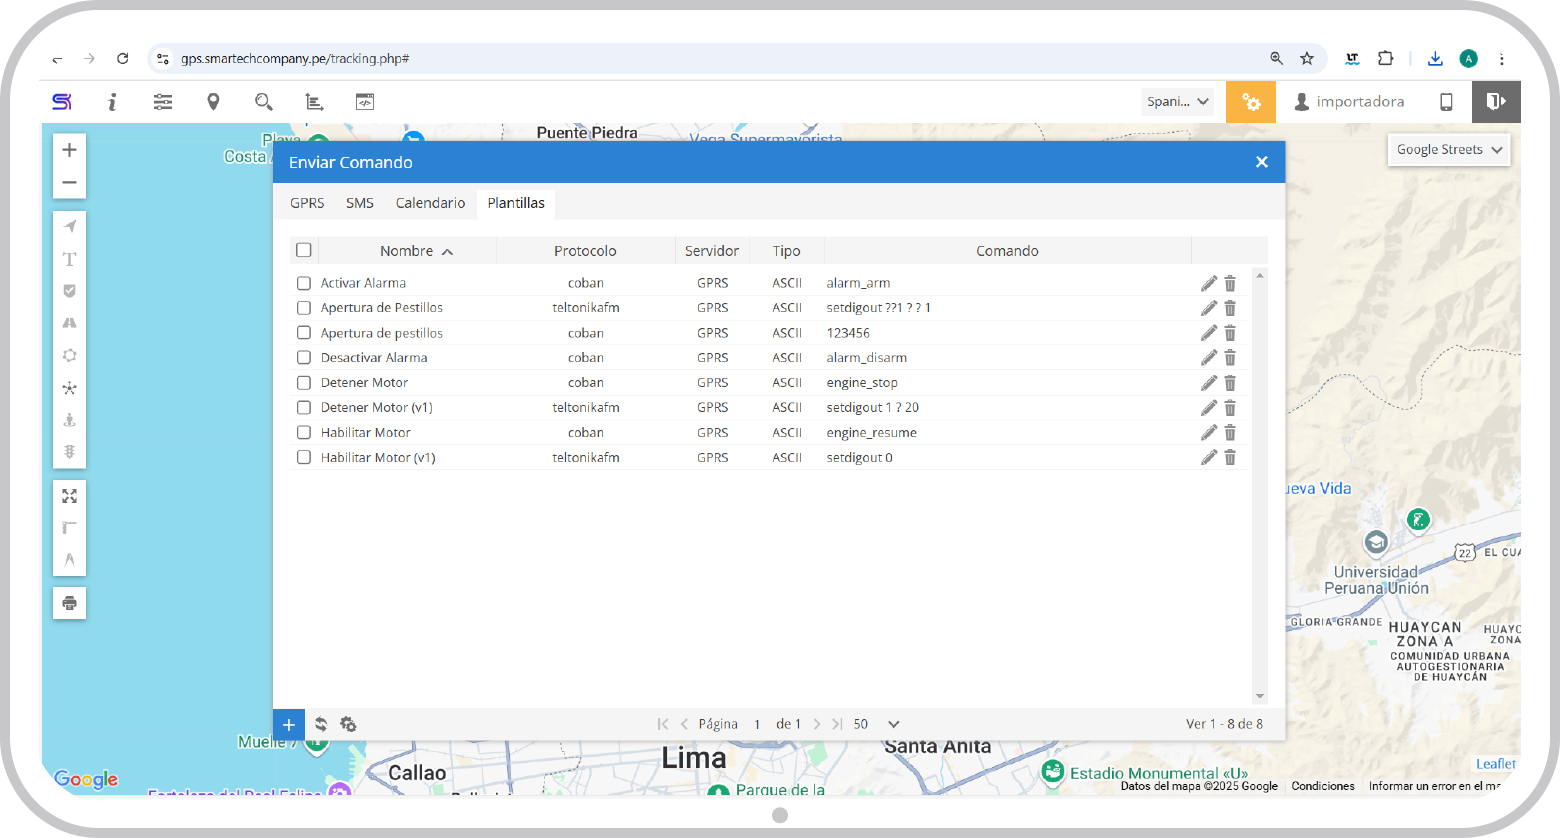Screen dimensions: 1560x838
Task: Check the Desactivar Alarma checkbox
Action: 304,358
